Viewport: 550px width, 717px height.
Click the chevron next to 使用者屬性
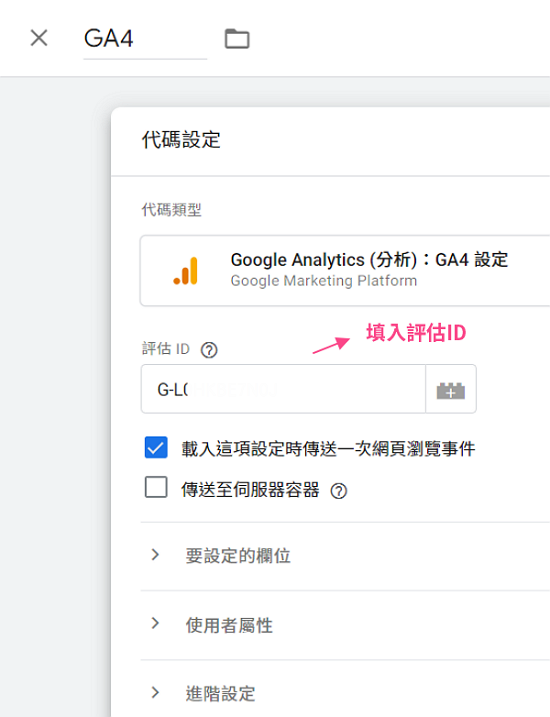[155, 623]
